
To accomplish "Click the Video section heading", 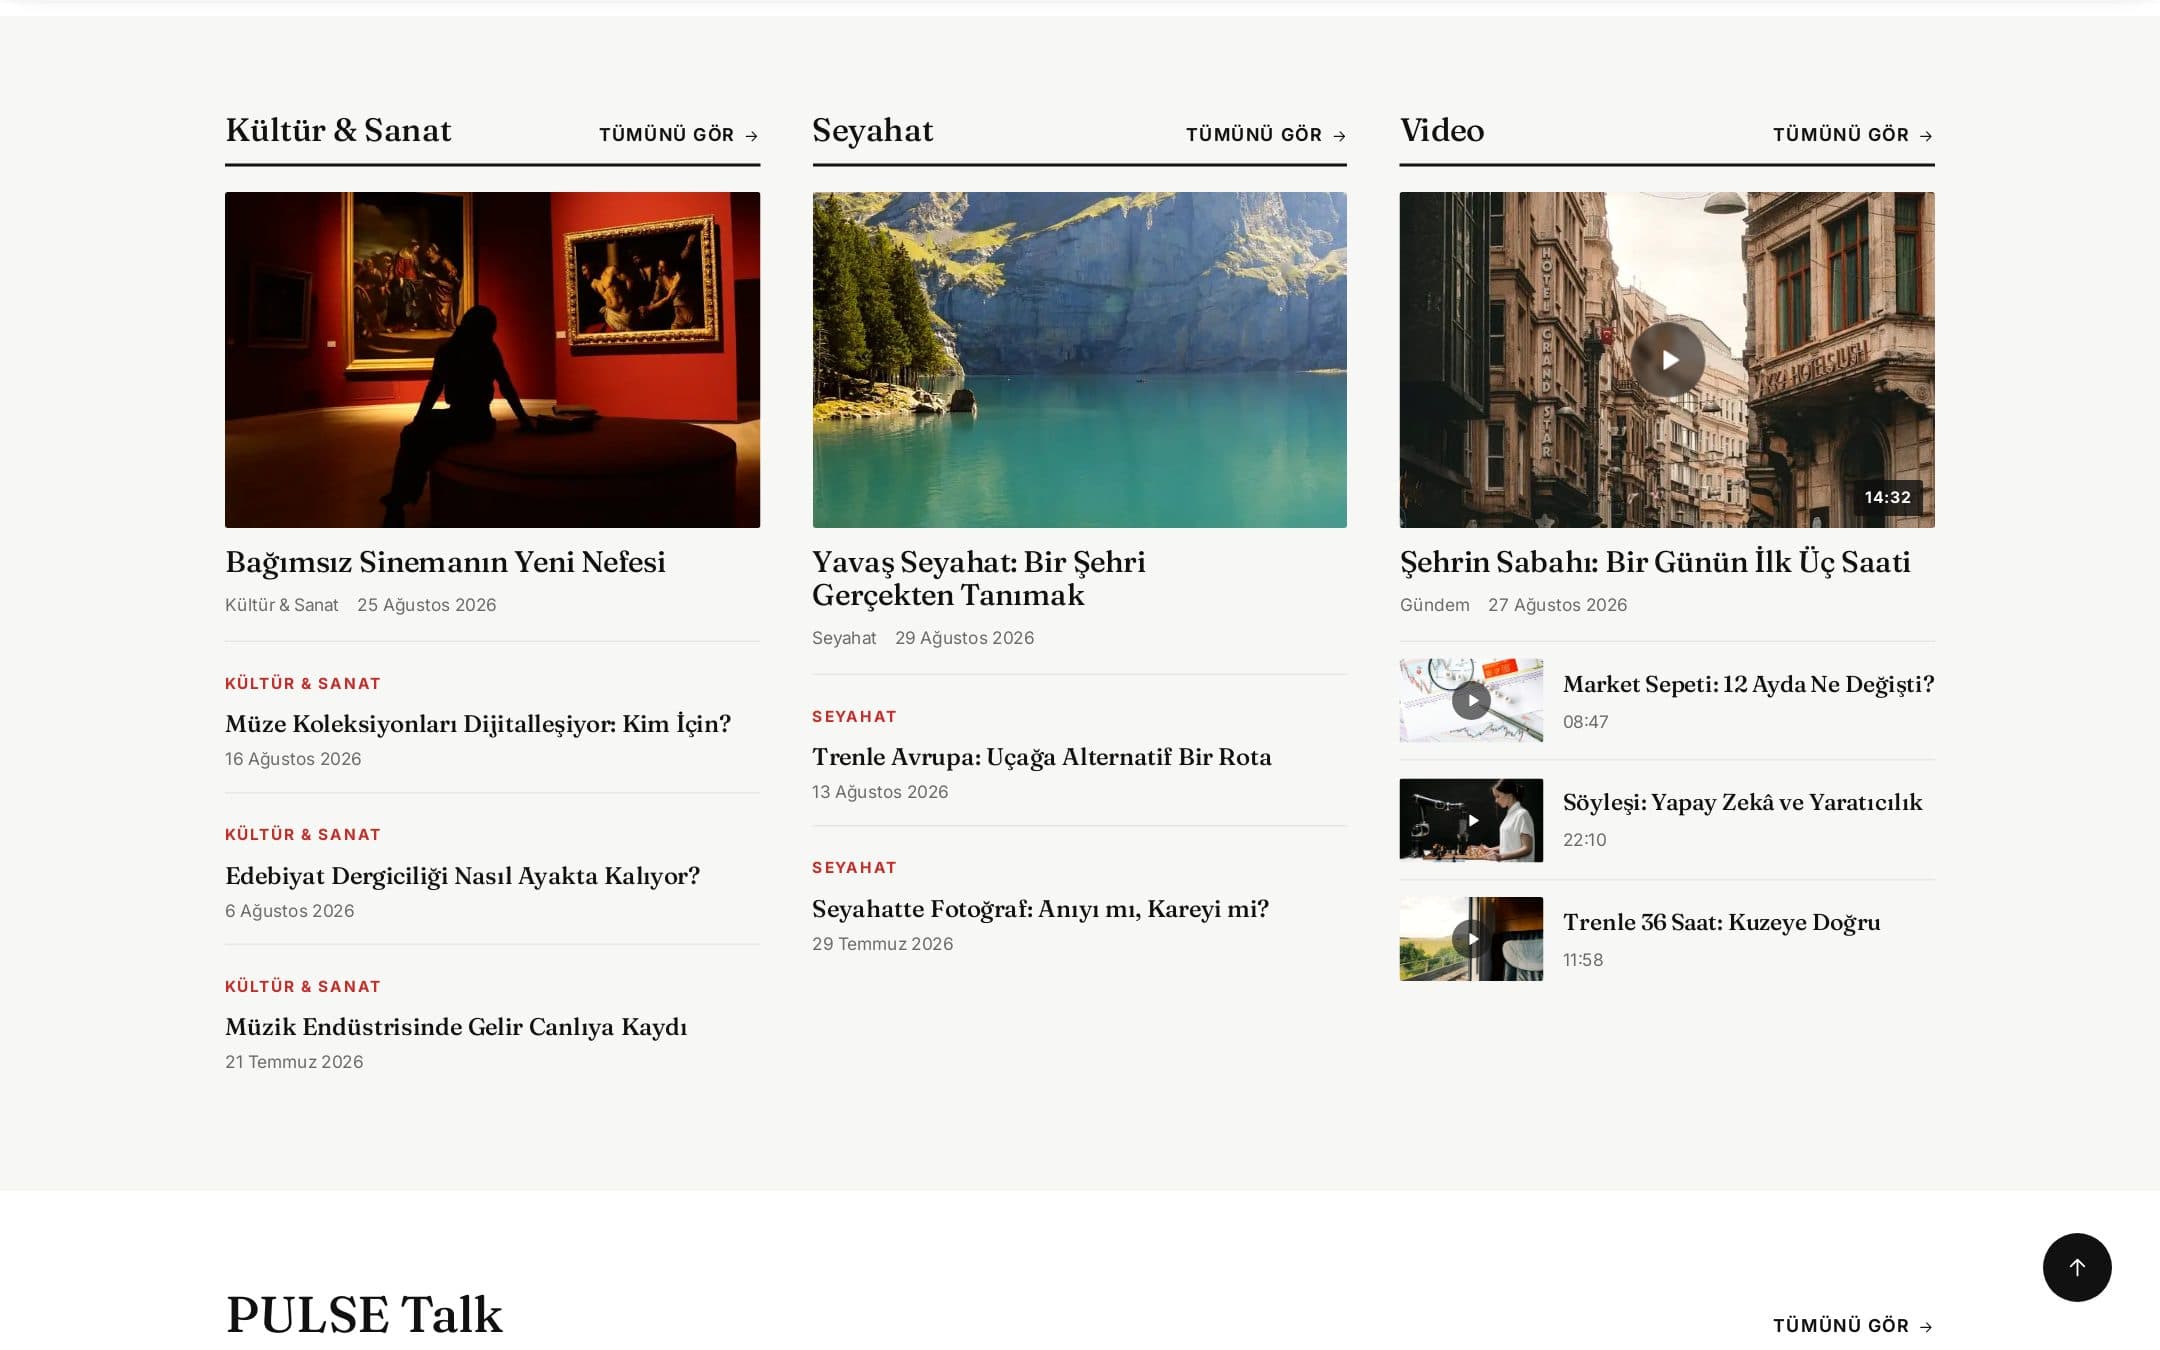I will (x=1442, y=130).
